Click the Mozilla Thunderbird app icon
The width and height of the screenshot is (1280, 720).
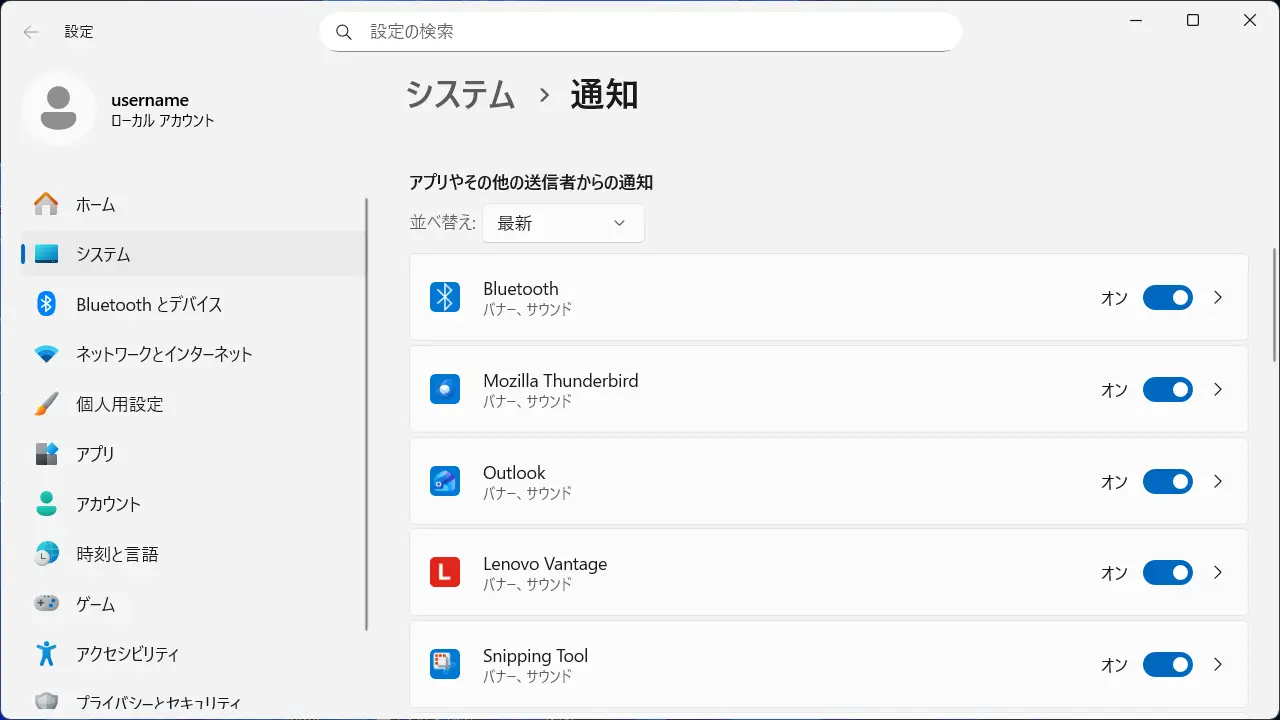[x=445, y=389]
